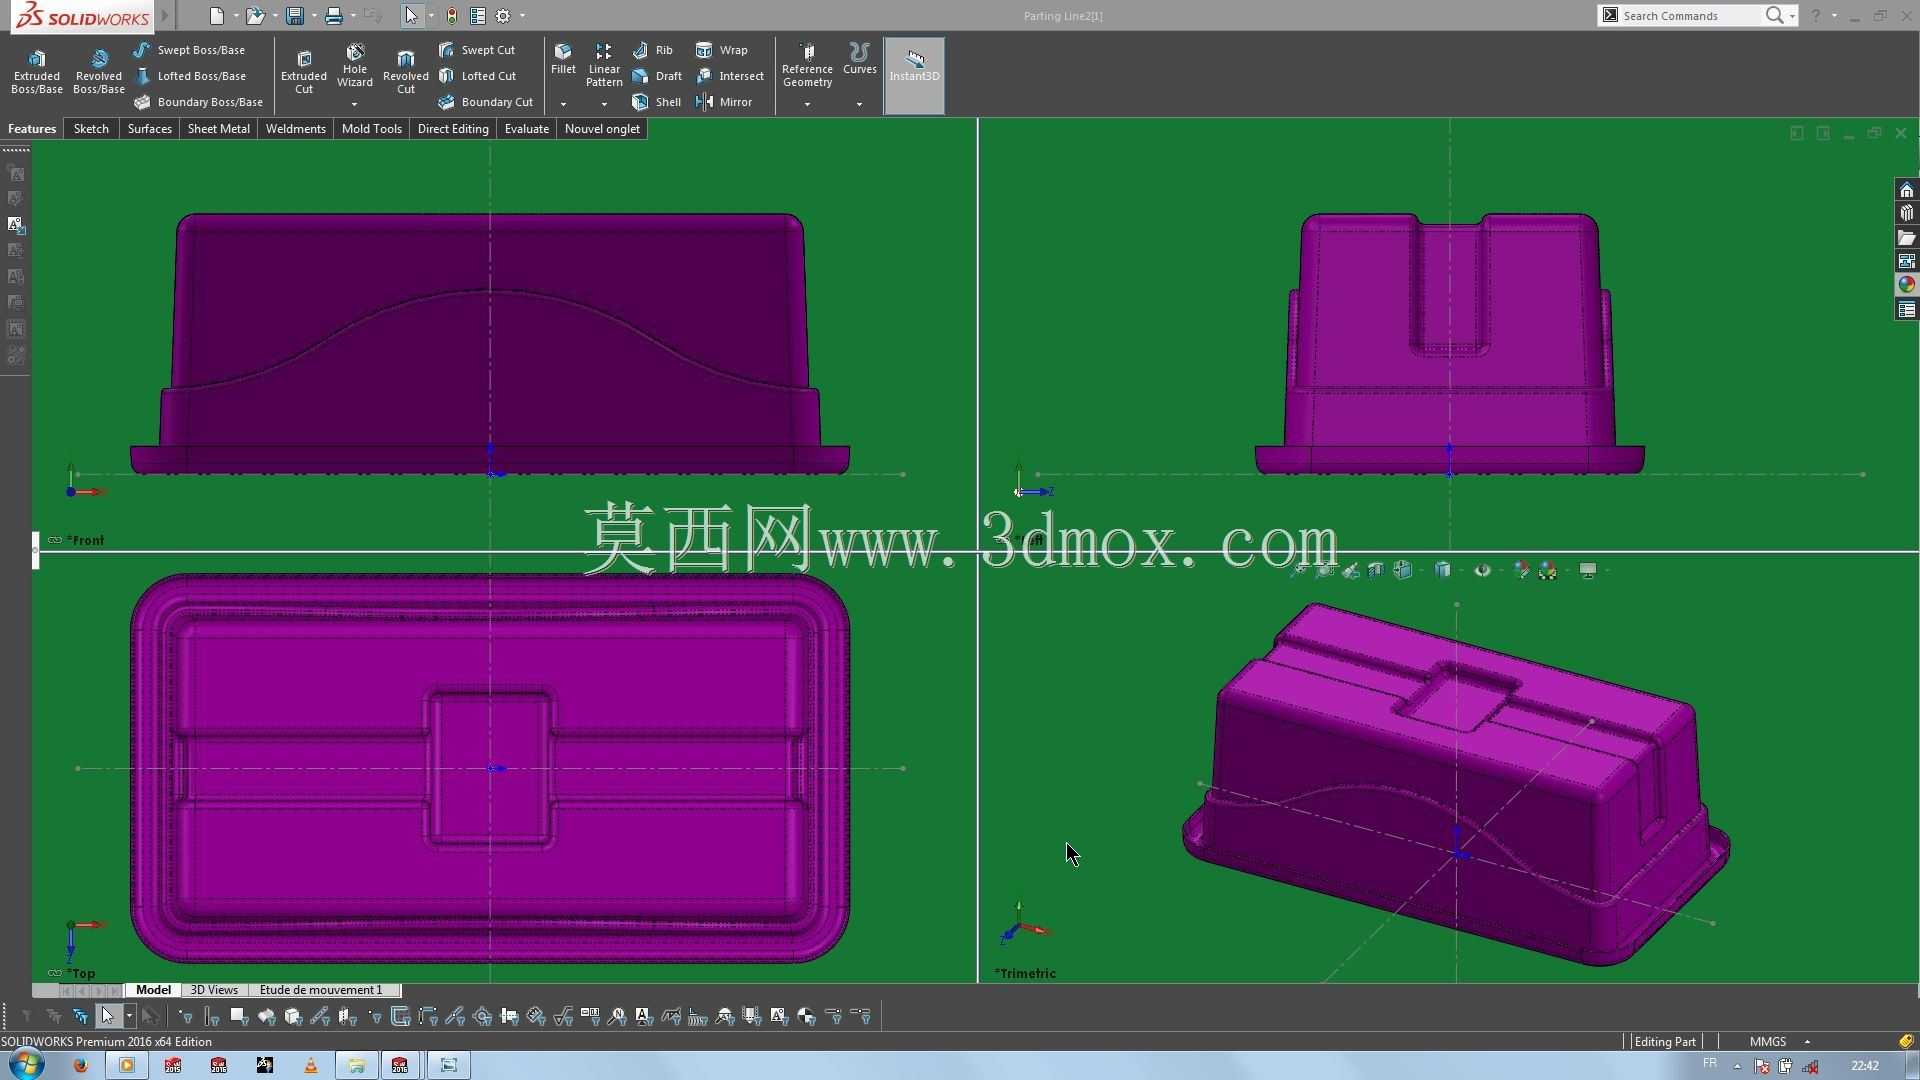Apply the Draft feature
This screenshot has width=1920, height=1080.
(x=657, y=76)
